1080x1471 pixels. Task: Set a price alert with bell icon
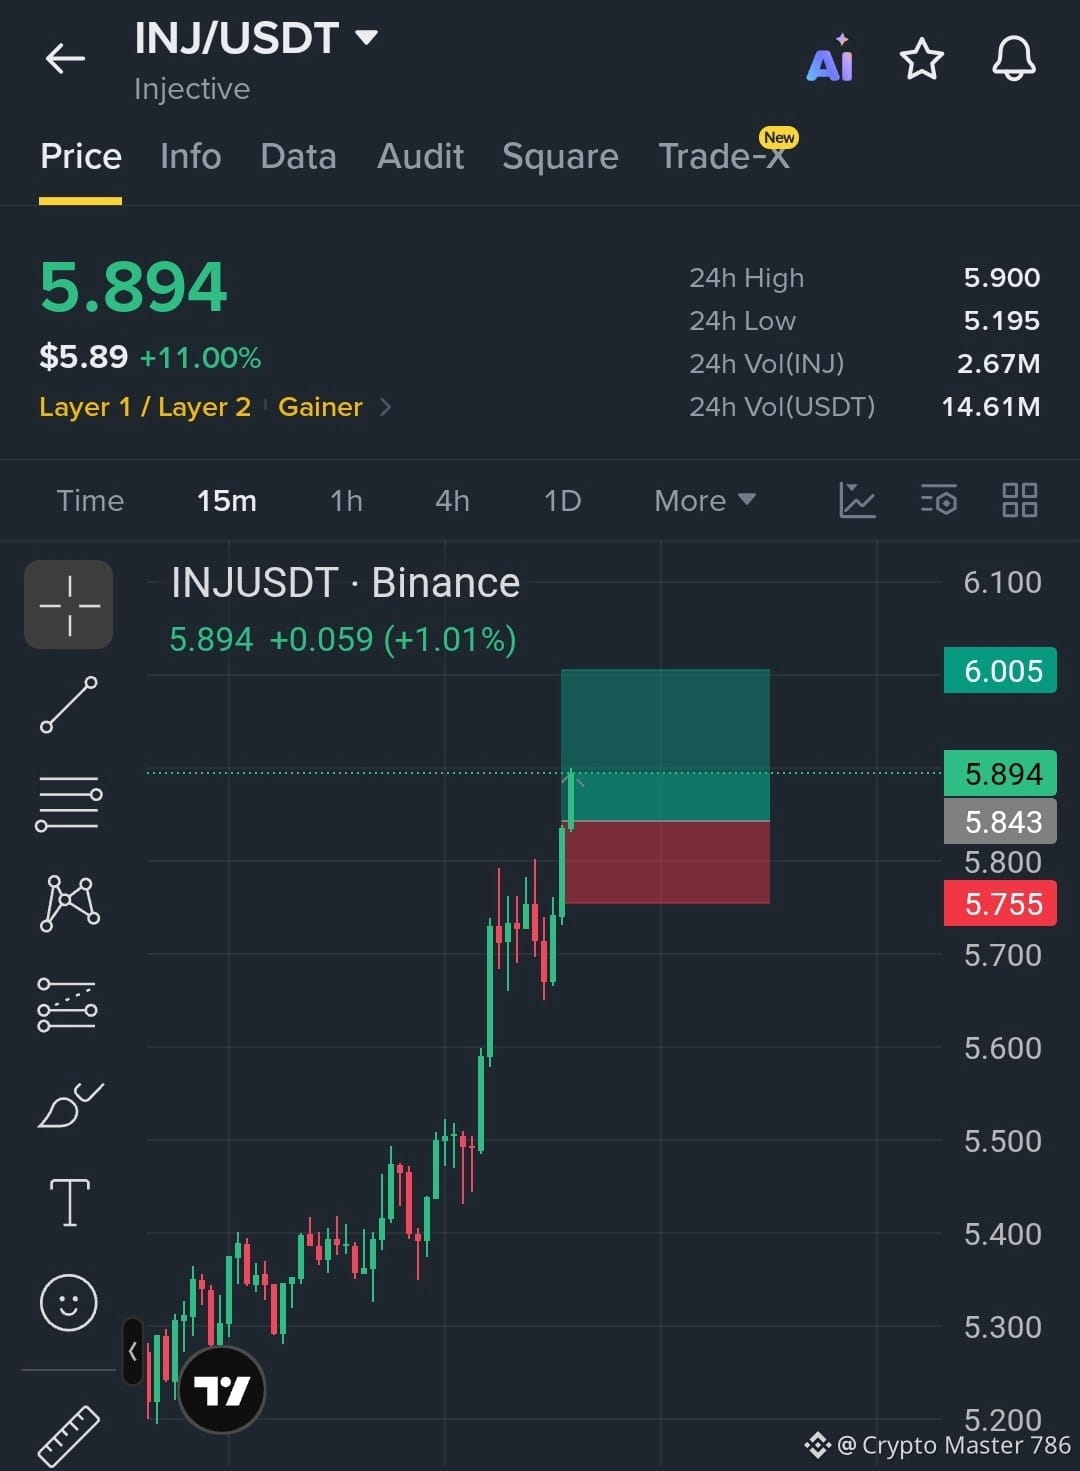tap(1013, 58)
